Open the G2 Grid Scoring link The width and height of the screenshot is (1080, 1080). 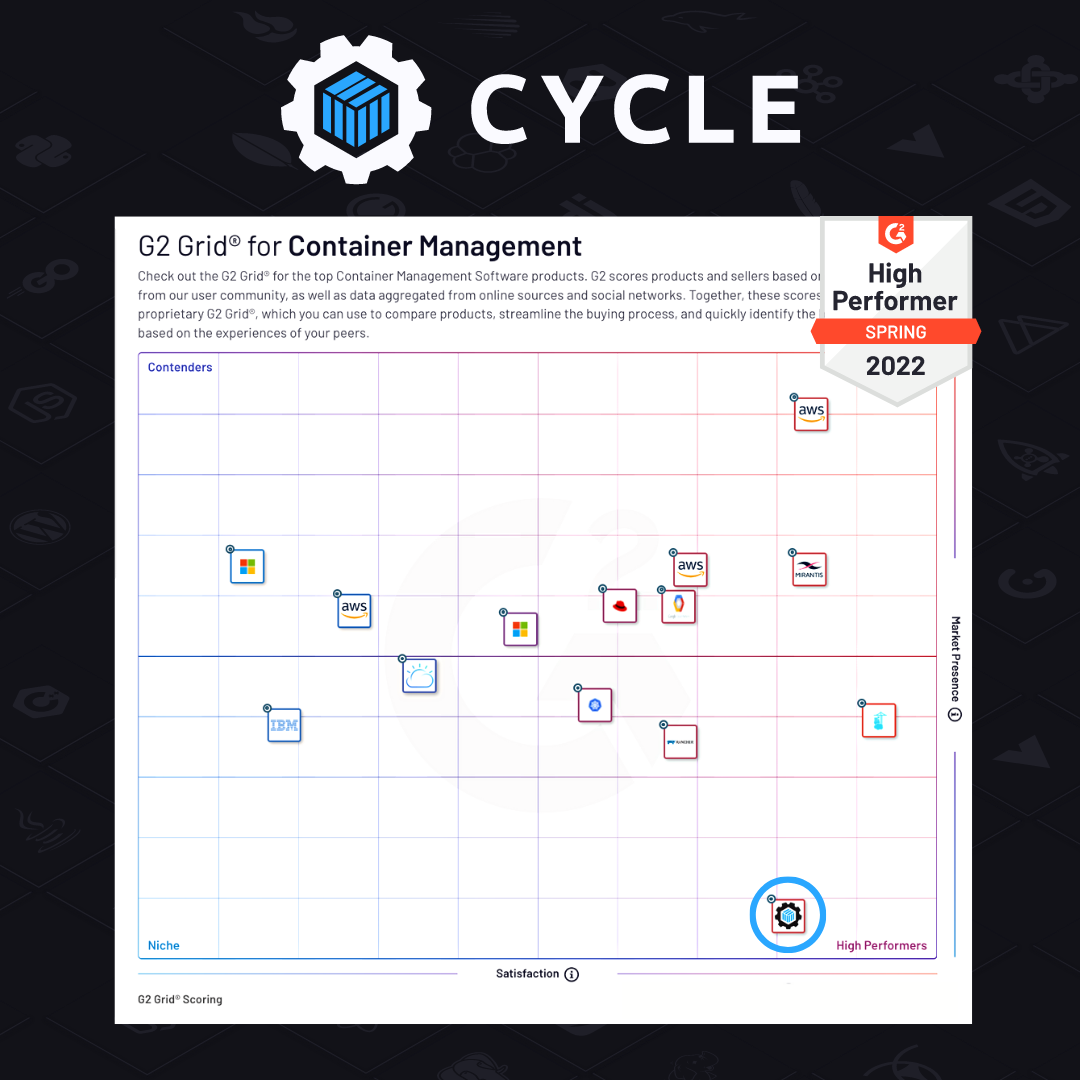pos(180,999)
